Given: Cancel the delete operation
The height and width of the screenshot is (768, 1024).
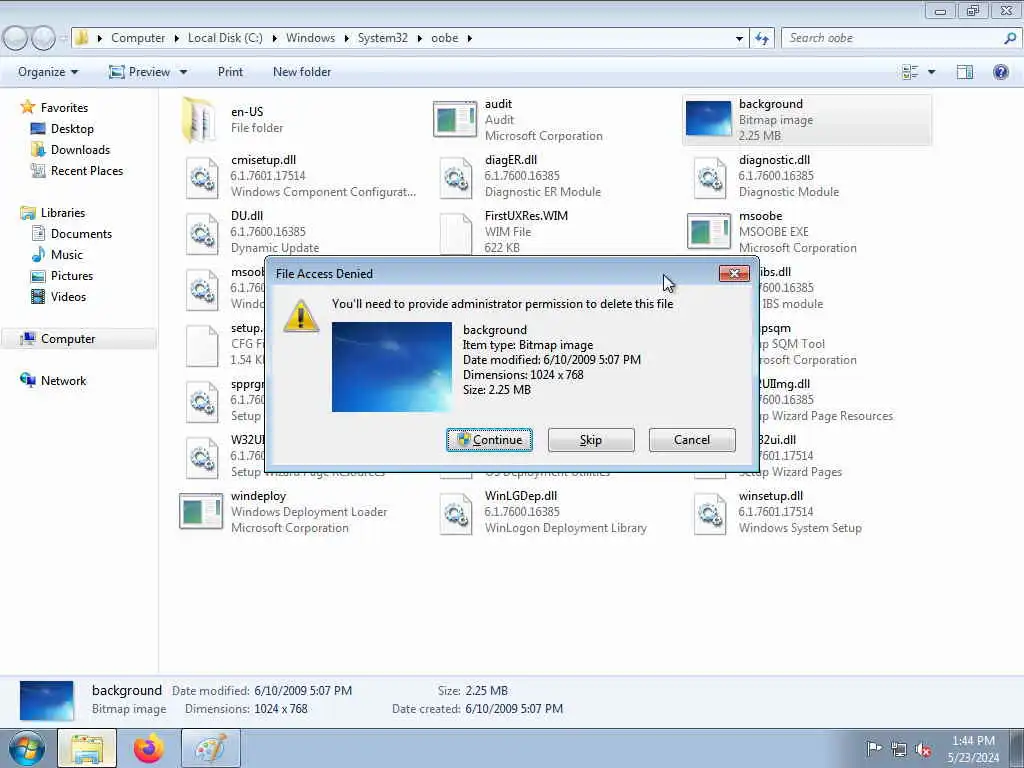Looking at the screenshot, I should coord(692,440).
